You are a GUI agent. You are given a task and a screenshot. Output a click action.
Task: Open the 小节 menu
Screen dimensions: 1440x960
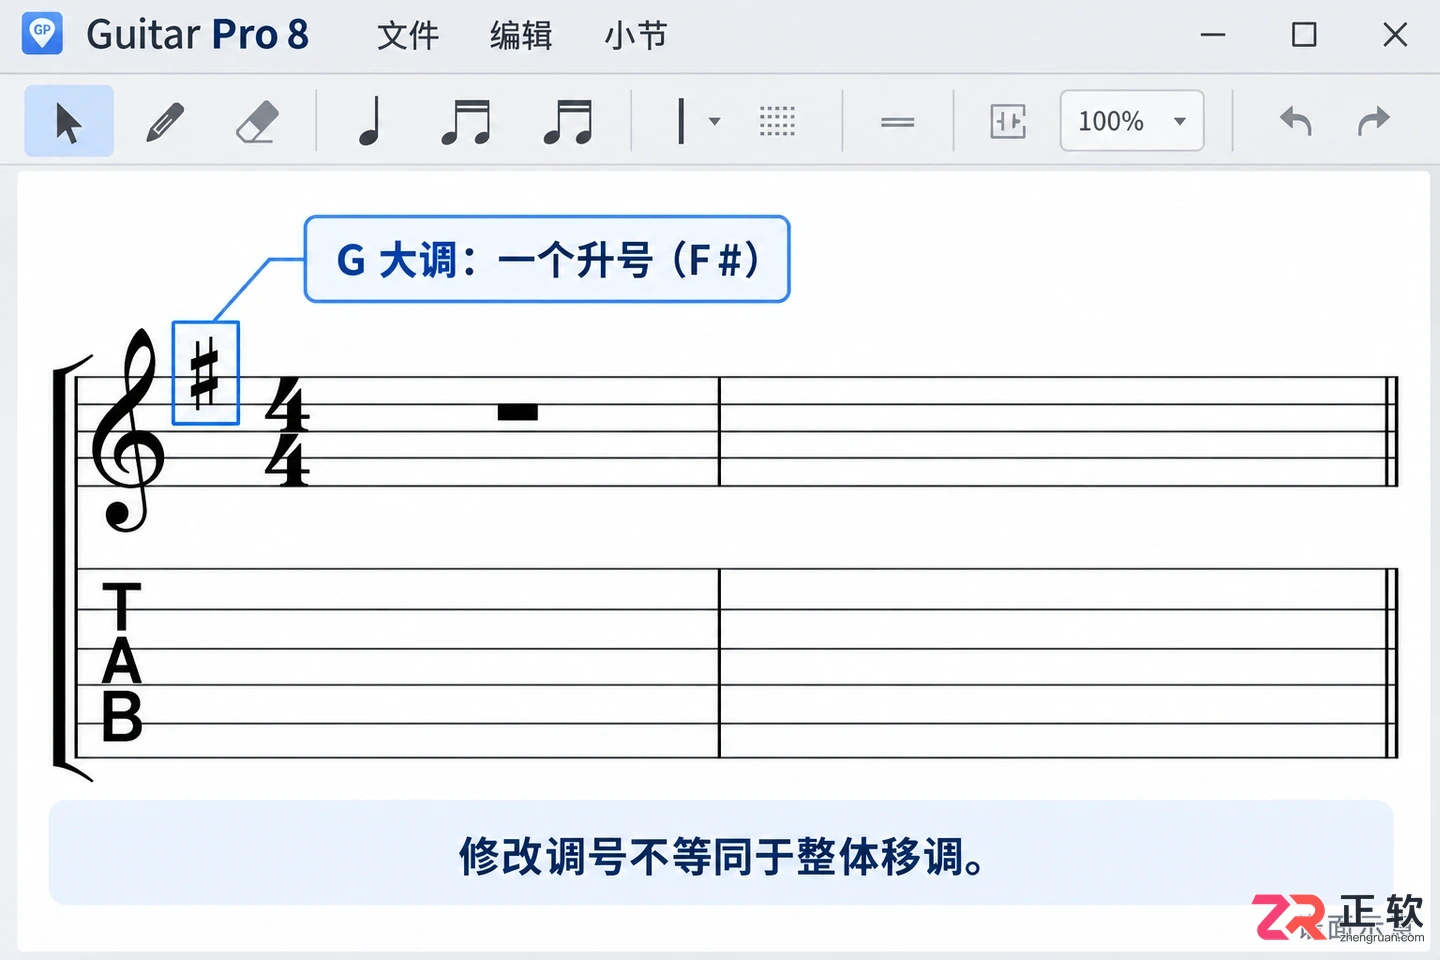635,36
